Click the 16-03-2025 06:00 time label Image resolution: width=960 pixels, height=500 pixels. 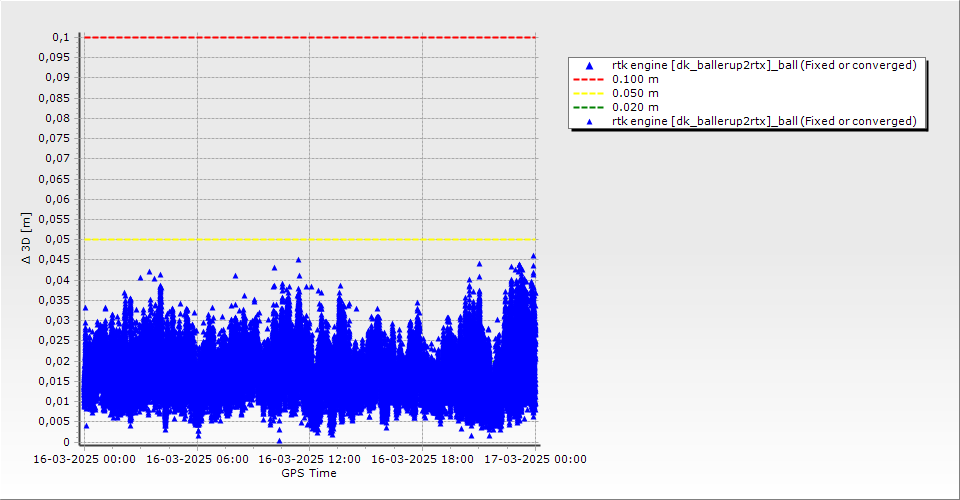(197, 459)
